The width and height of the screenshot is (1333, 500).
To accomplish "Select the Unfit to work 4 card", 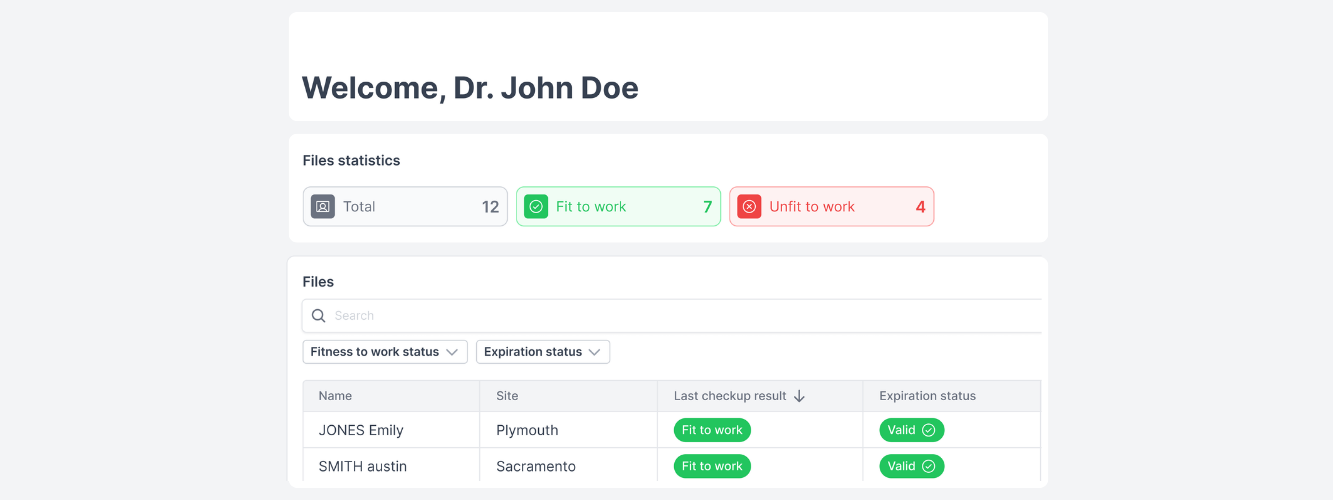I will click(831, 207).
